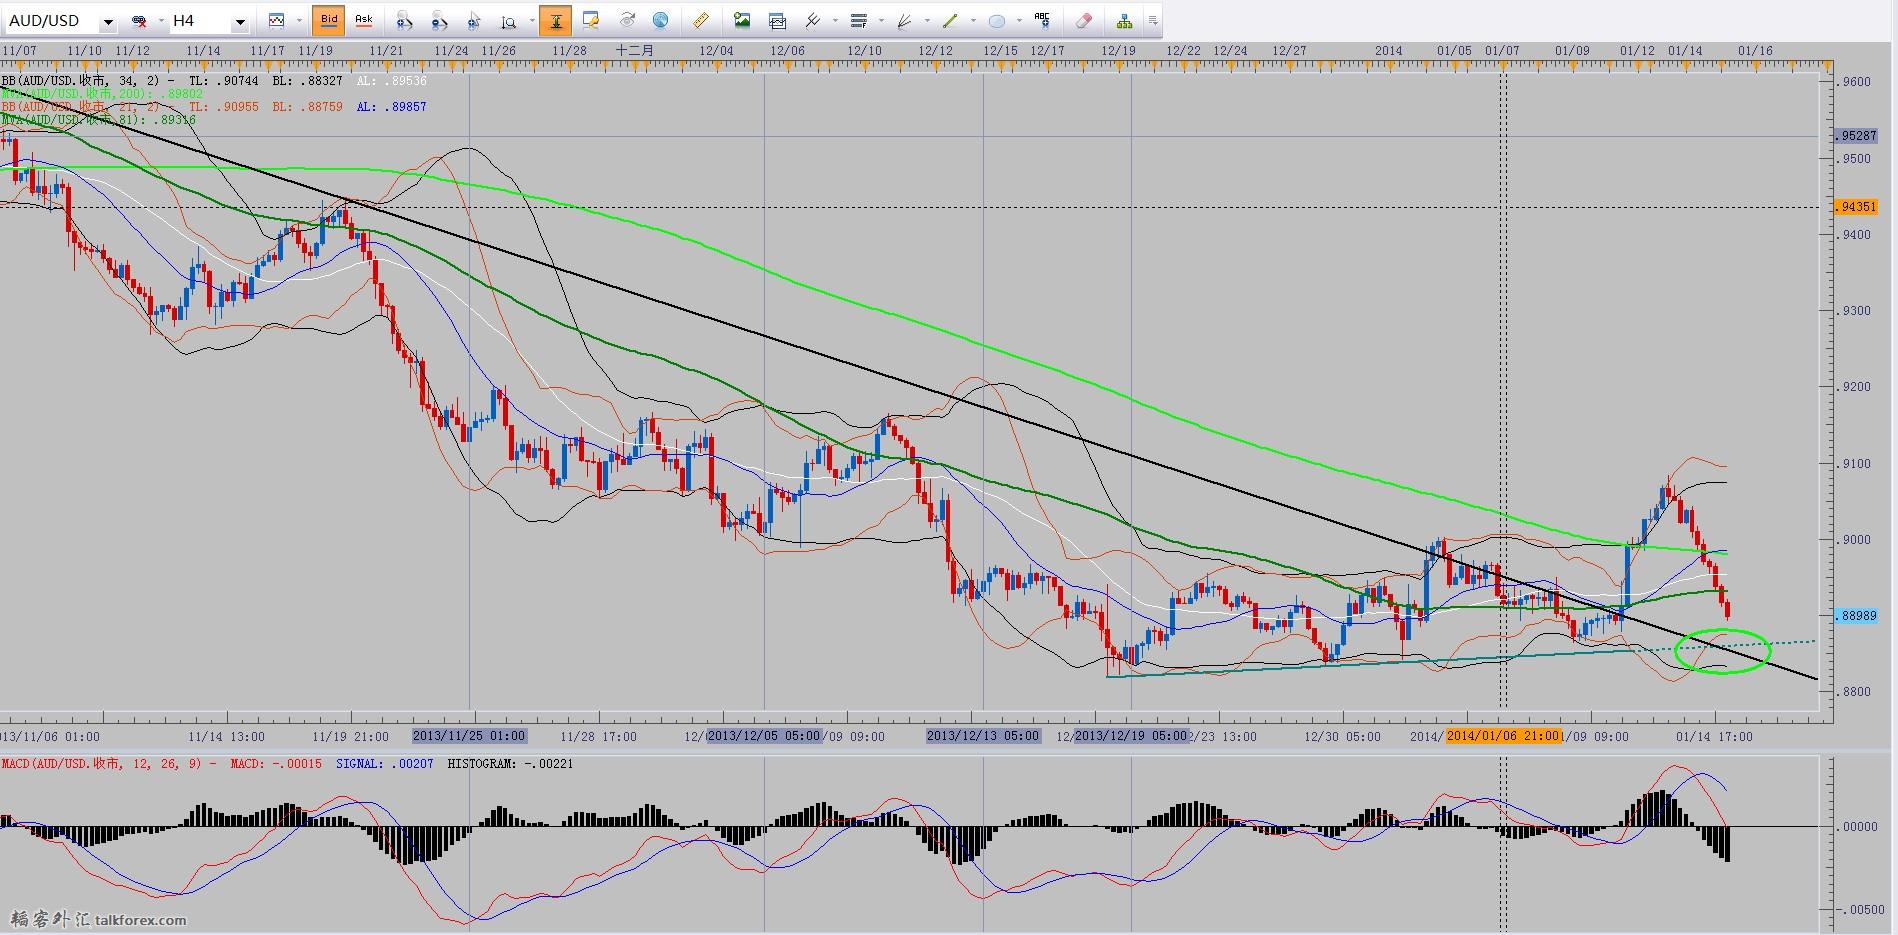Viewport: 1898px width, 935px height.
Task: Click the orange .94351 price marker
Action: 1856,206
